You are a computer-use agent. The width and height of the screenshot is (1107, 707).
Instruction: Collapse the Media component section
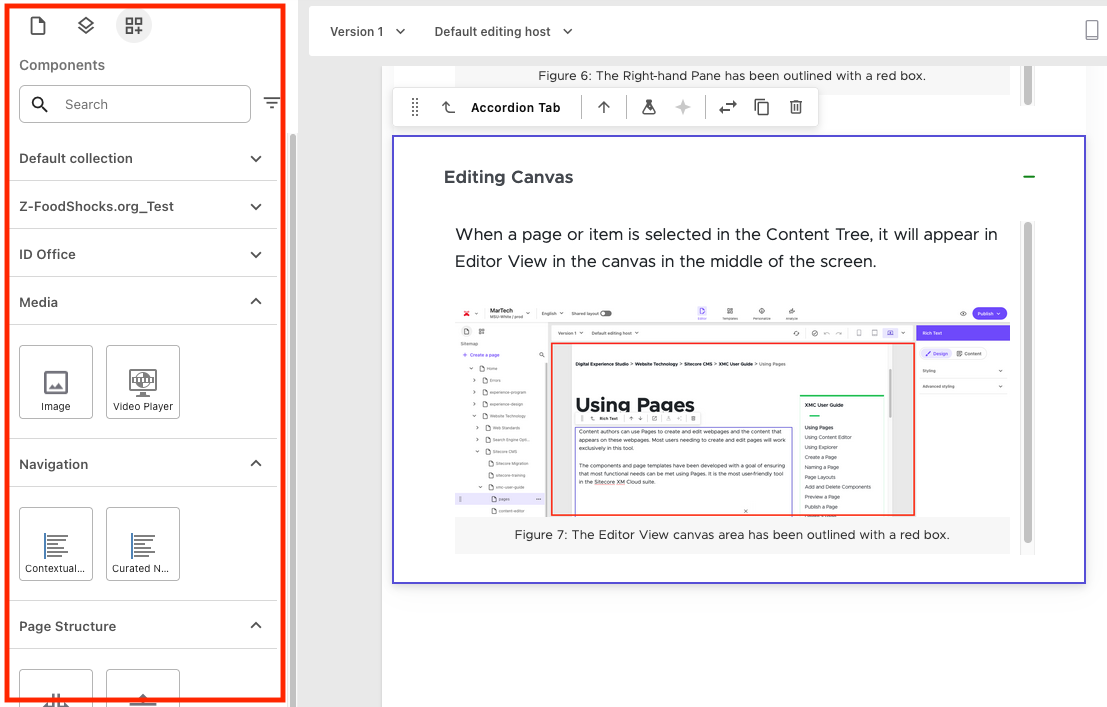(x=256, y=301)
